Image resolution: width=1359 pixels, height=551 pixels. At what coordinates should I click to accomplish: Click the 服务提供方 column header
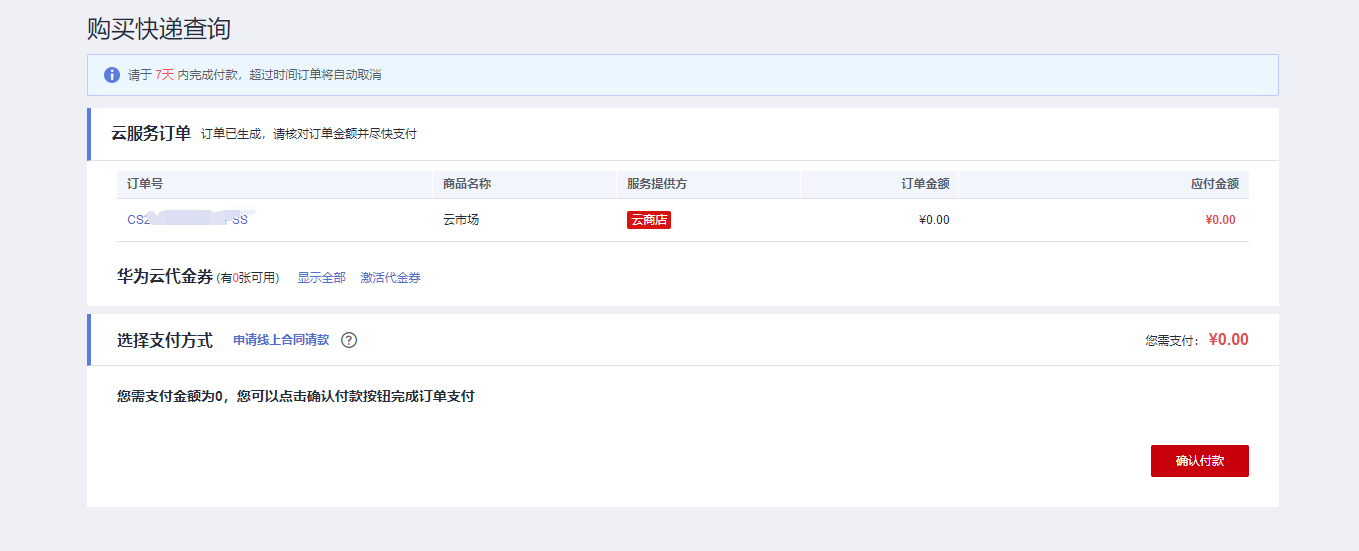click(x=657, y=184)
